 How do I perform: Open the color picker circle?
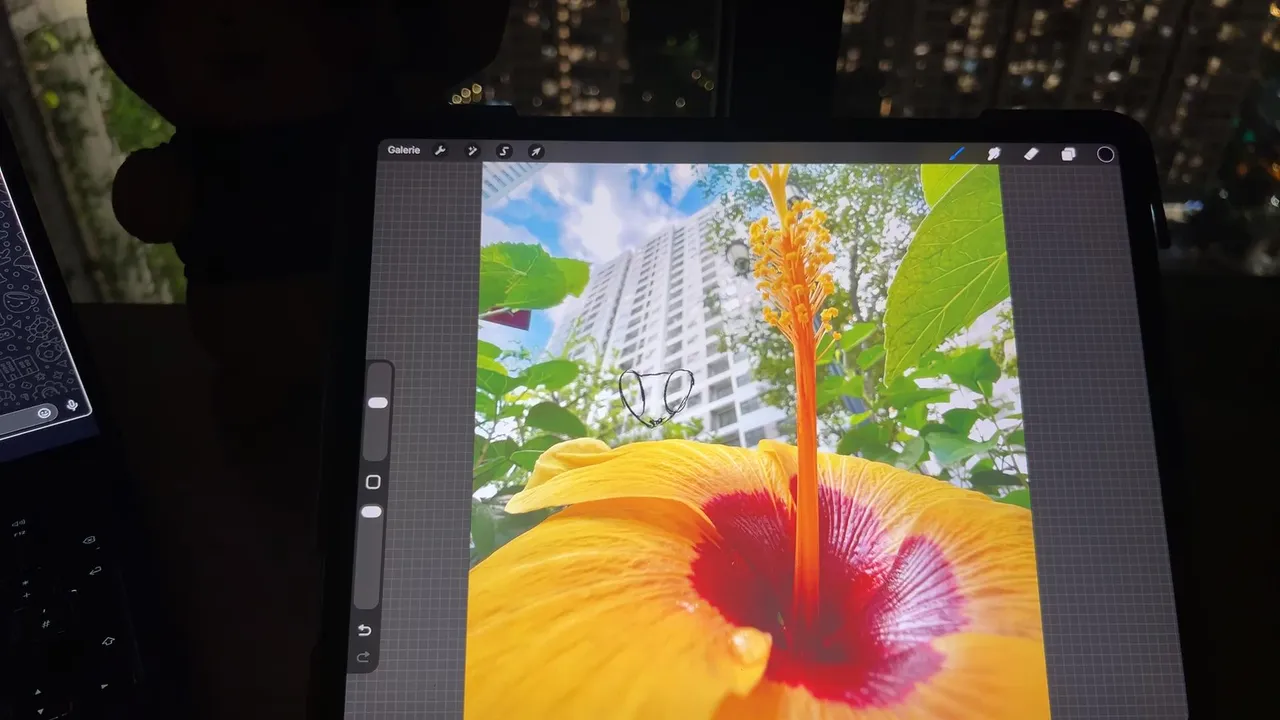coord(1105,154)
